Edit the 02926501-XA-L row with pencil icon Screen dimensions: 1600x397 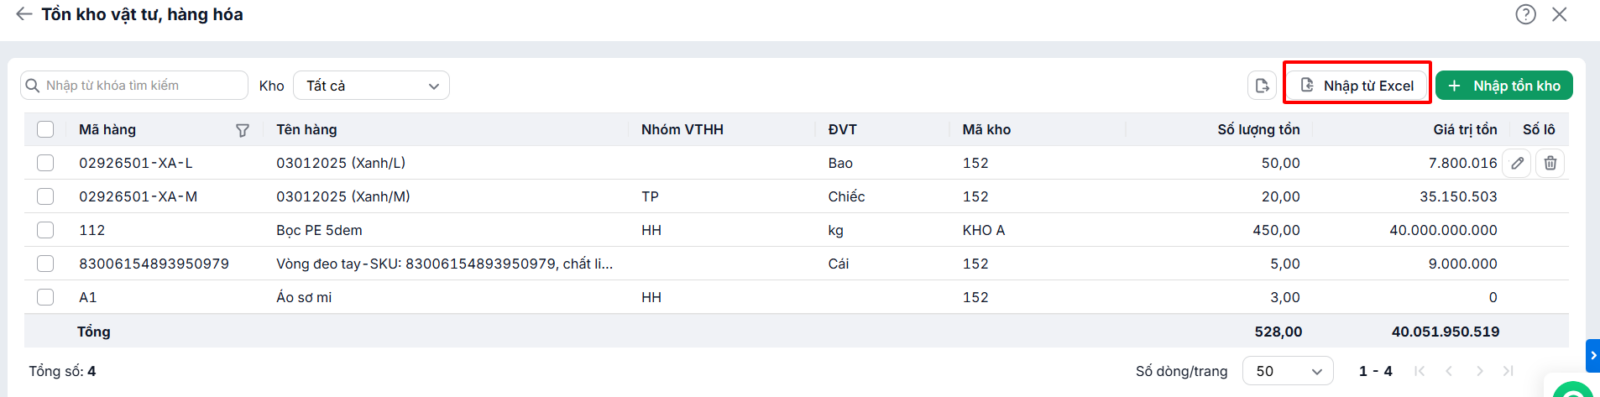pyautogui.click(x=1517, y=163)
